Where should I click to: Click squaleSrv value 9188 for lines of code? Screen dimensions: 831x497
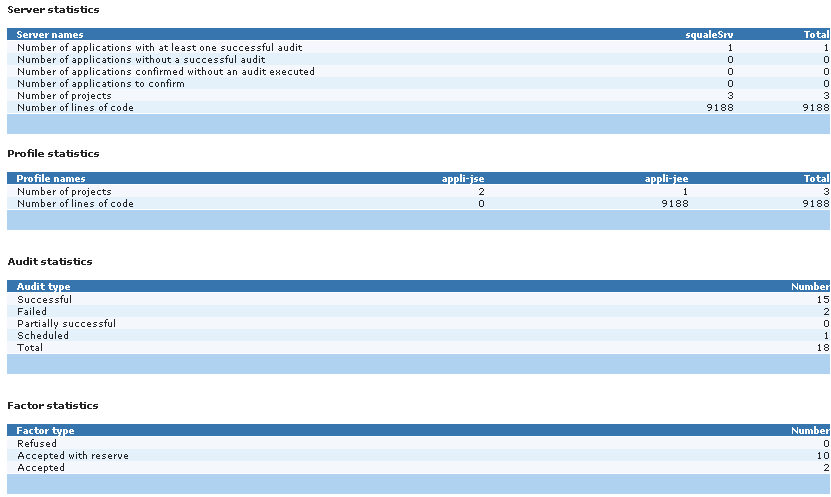tap(720, 108)
